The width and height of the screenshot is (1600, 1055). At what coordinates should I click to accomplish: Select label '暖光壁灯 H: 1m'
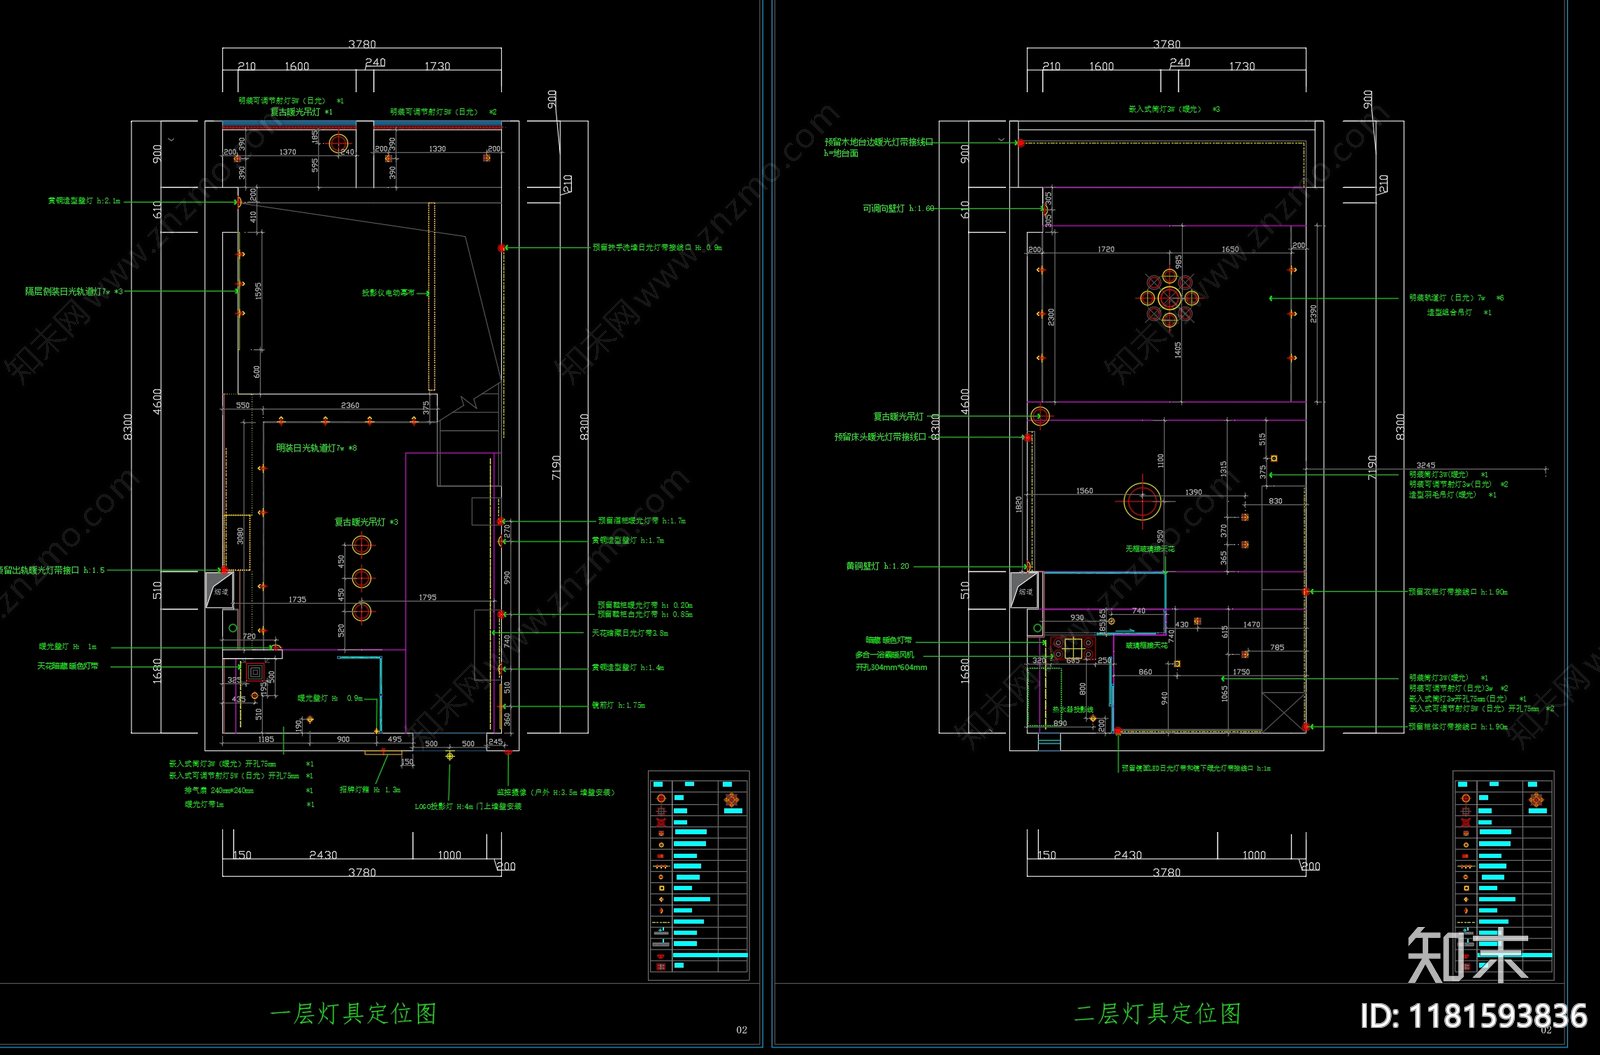tap(68, 647)
